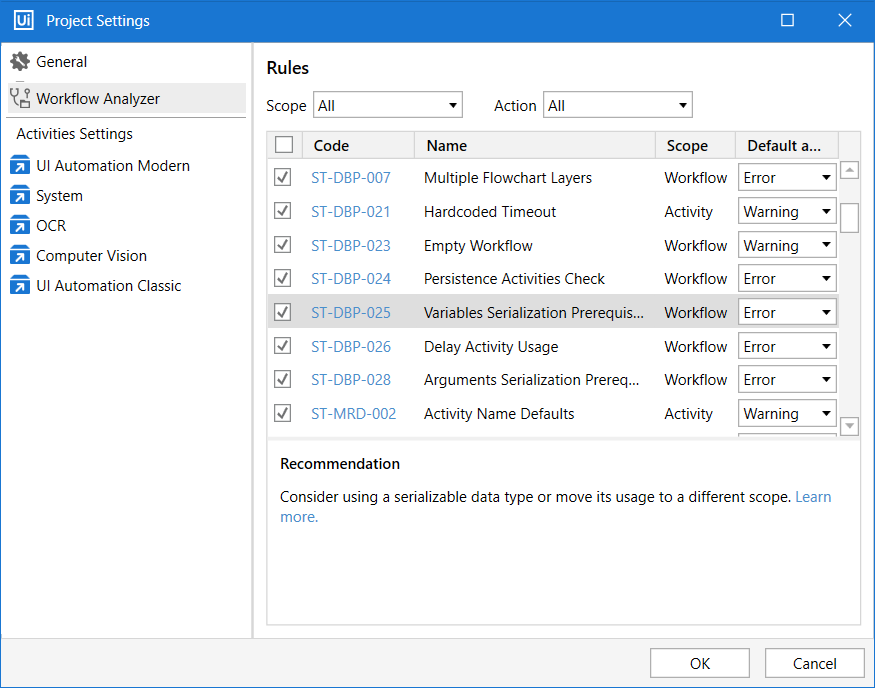Select the Workflow Analyzer tab

tap(98, 98)
